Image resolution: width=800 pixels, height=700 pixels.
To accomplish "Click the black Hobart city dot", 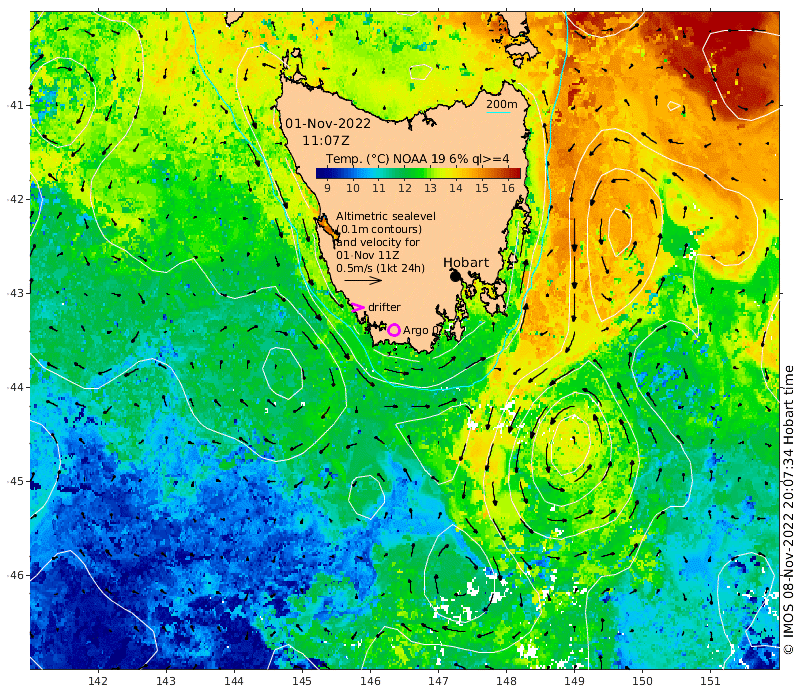I will [456, 277].
